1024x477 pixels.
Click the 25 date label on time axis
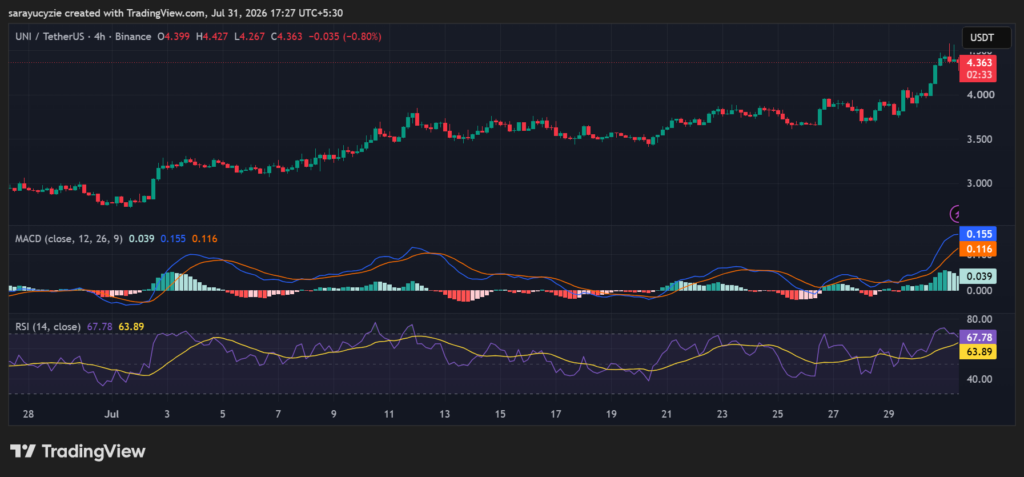point(778,414)
